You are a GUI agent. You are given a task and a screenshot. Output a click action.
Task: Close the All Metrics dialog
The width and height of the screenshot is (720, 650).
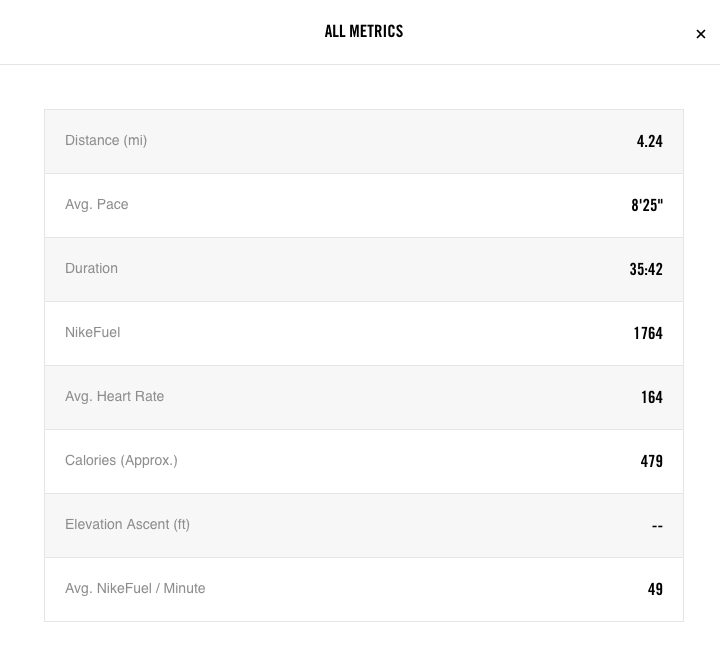(700, 34)
